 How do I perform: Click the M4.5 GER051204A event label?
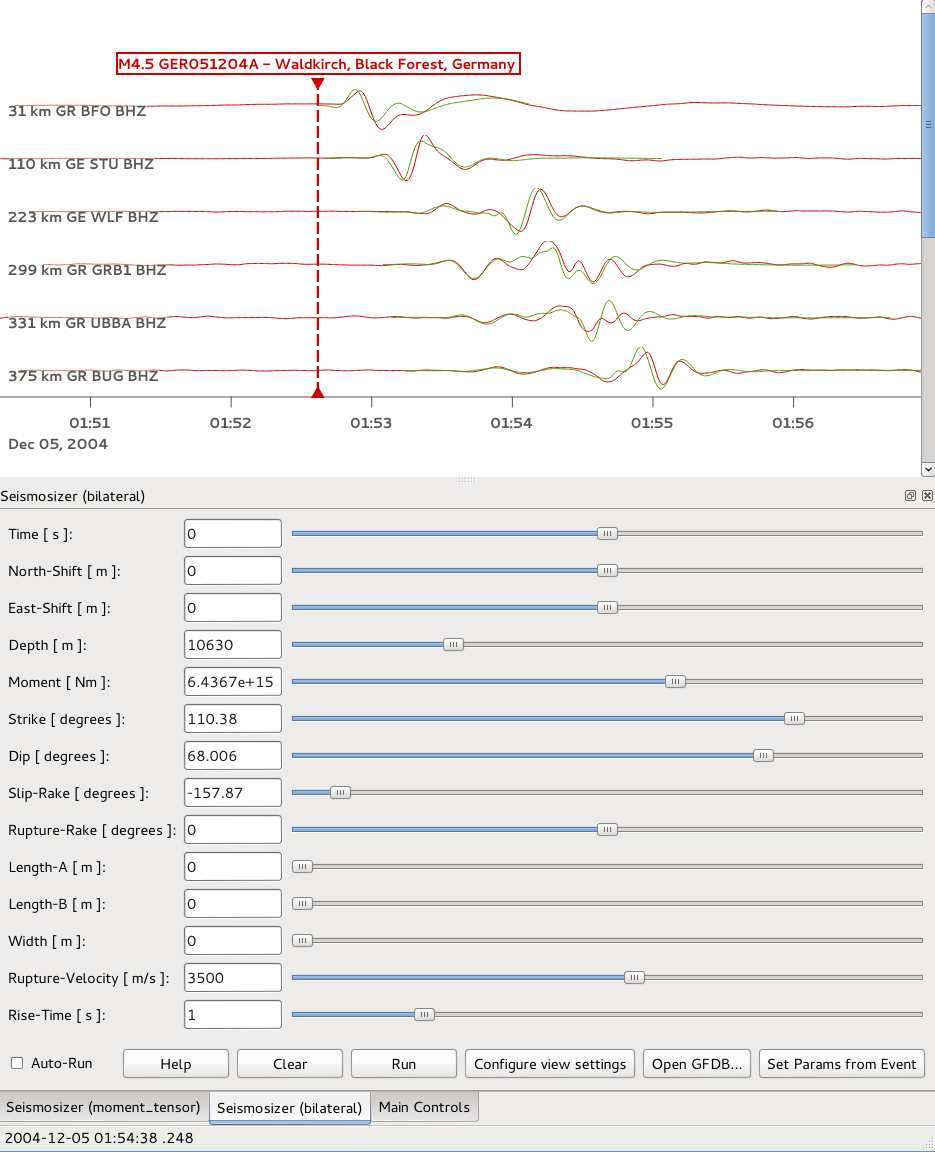click(318, 64)
